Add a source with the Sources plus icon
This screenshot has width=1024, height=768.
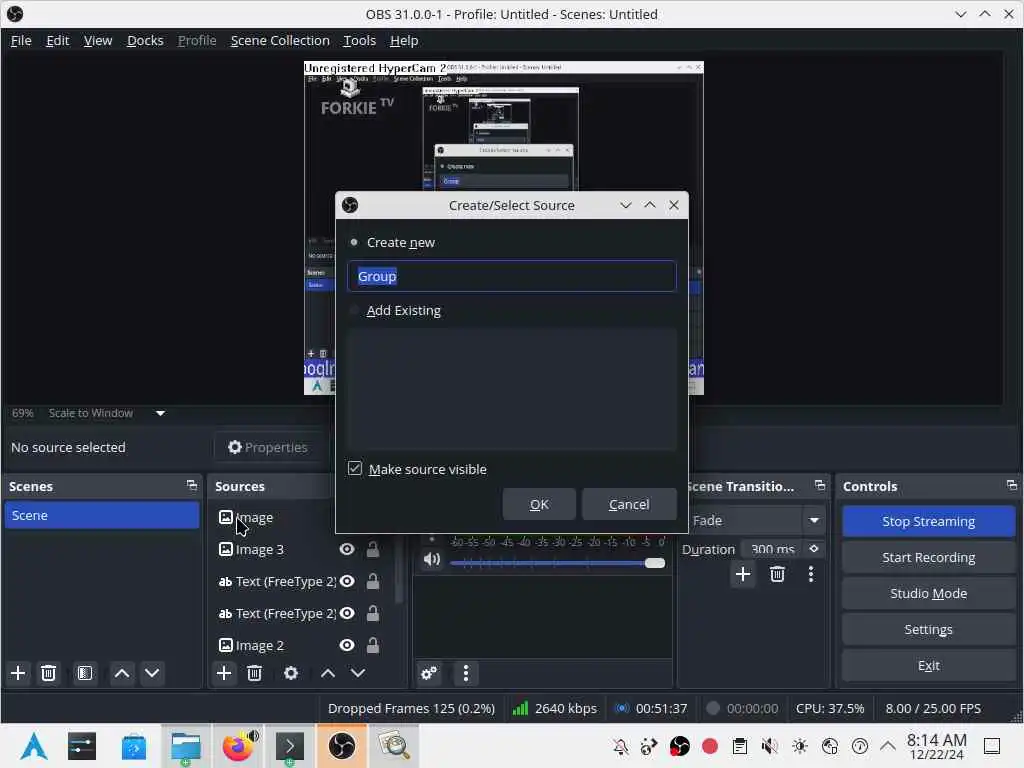pos(224,673)
